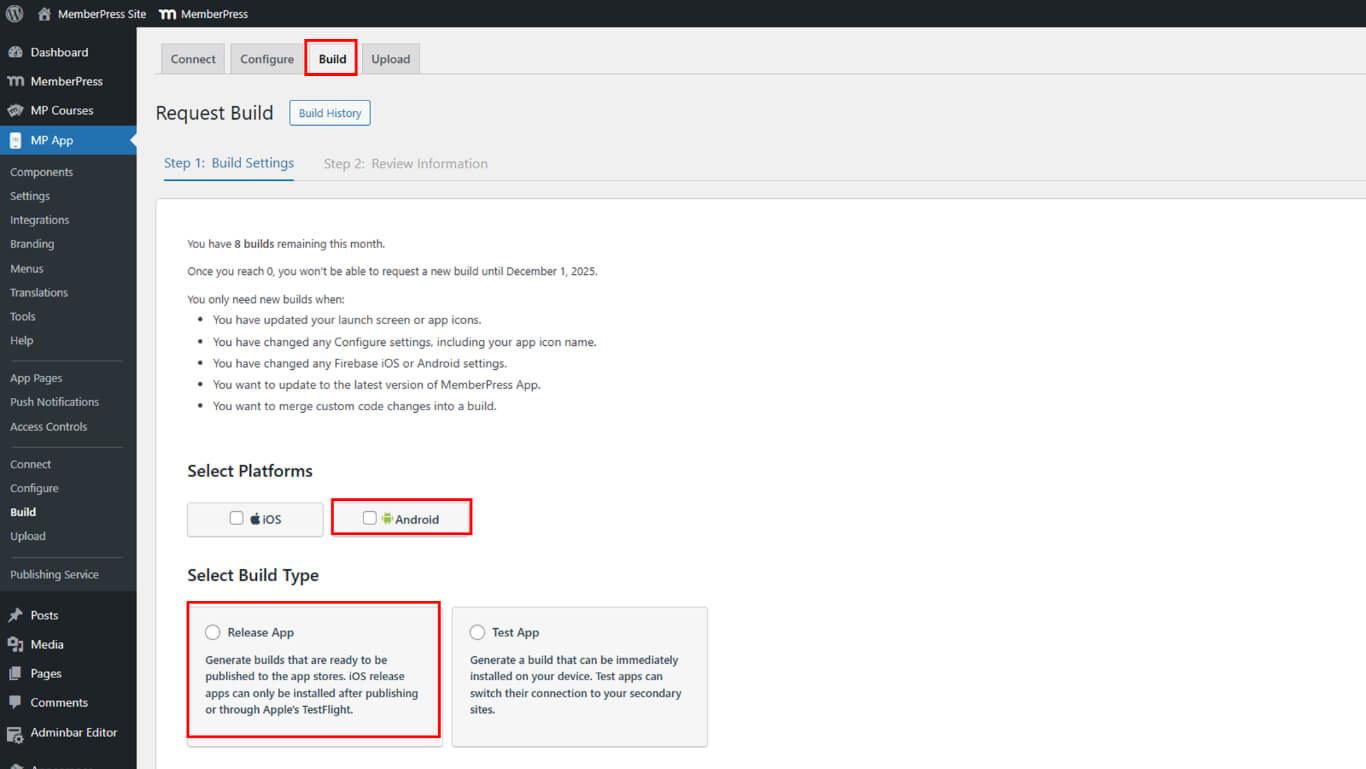Viewport: 1366px width, 769px height.
Task: Click the Media sidebar icon
Action: 15,644
